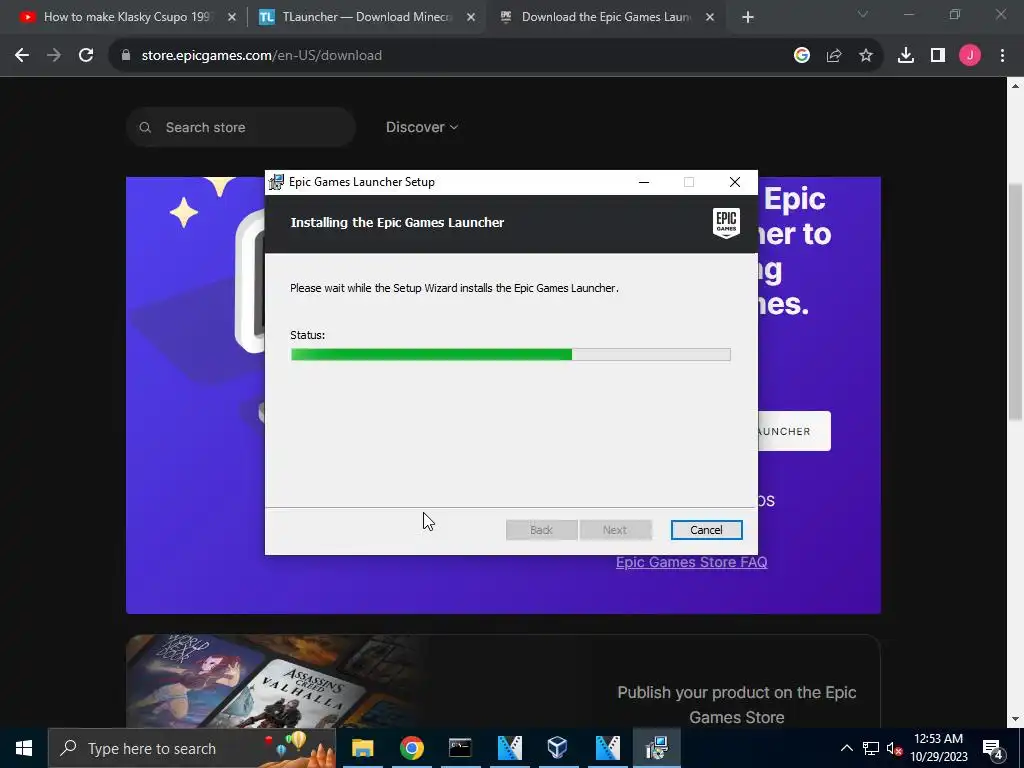Close the YouTube Klasky Csupo tab
Viewport: 1024px width, 768px height.
click(232, 18)
